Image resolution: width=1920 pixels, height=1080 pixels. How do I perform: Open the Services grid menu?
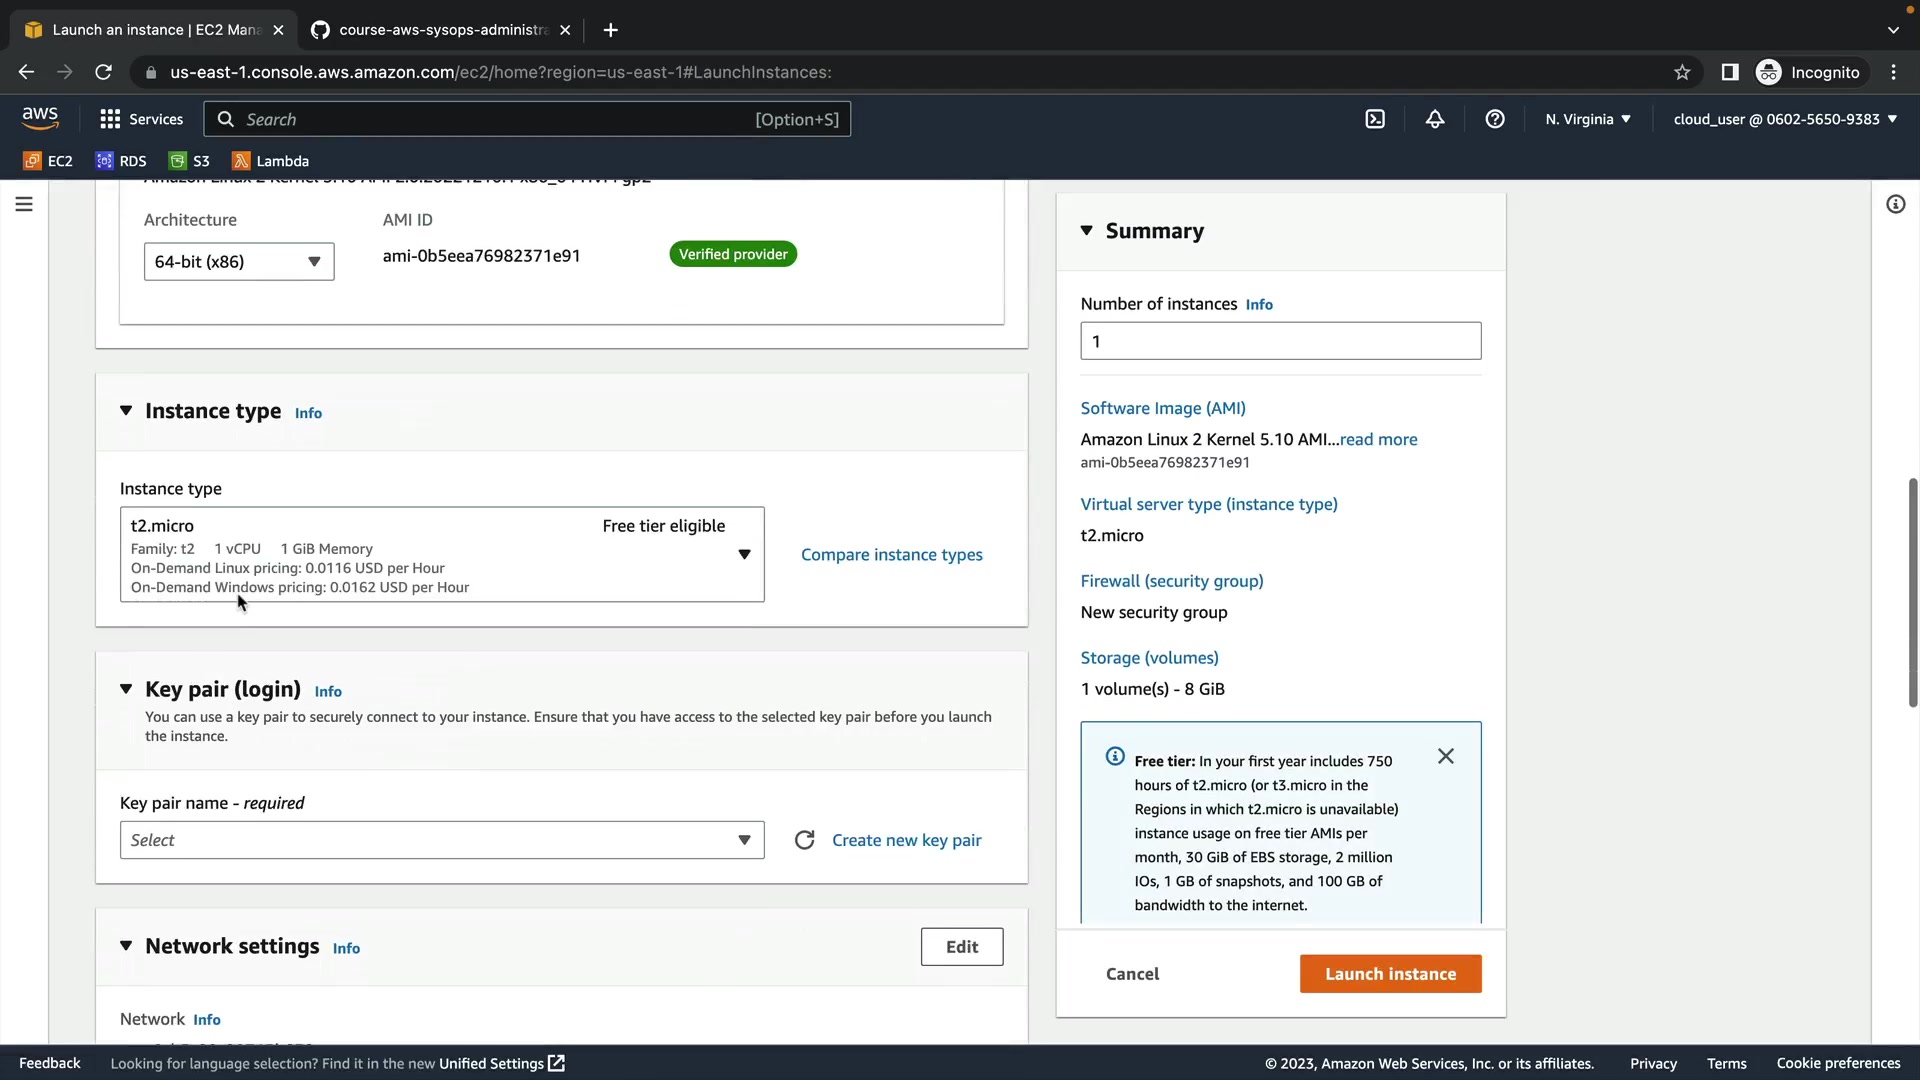click(141, 119)
